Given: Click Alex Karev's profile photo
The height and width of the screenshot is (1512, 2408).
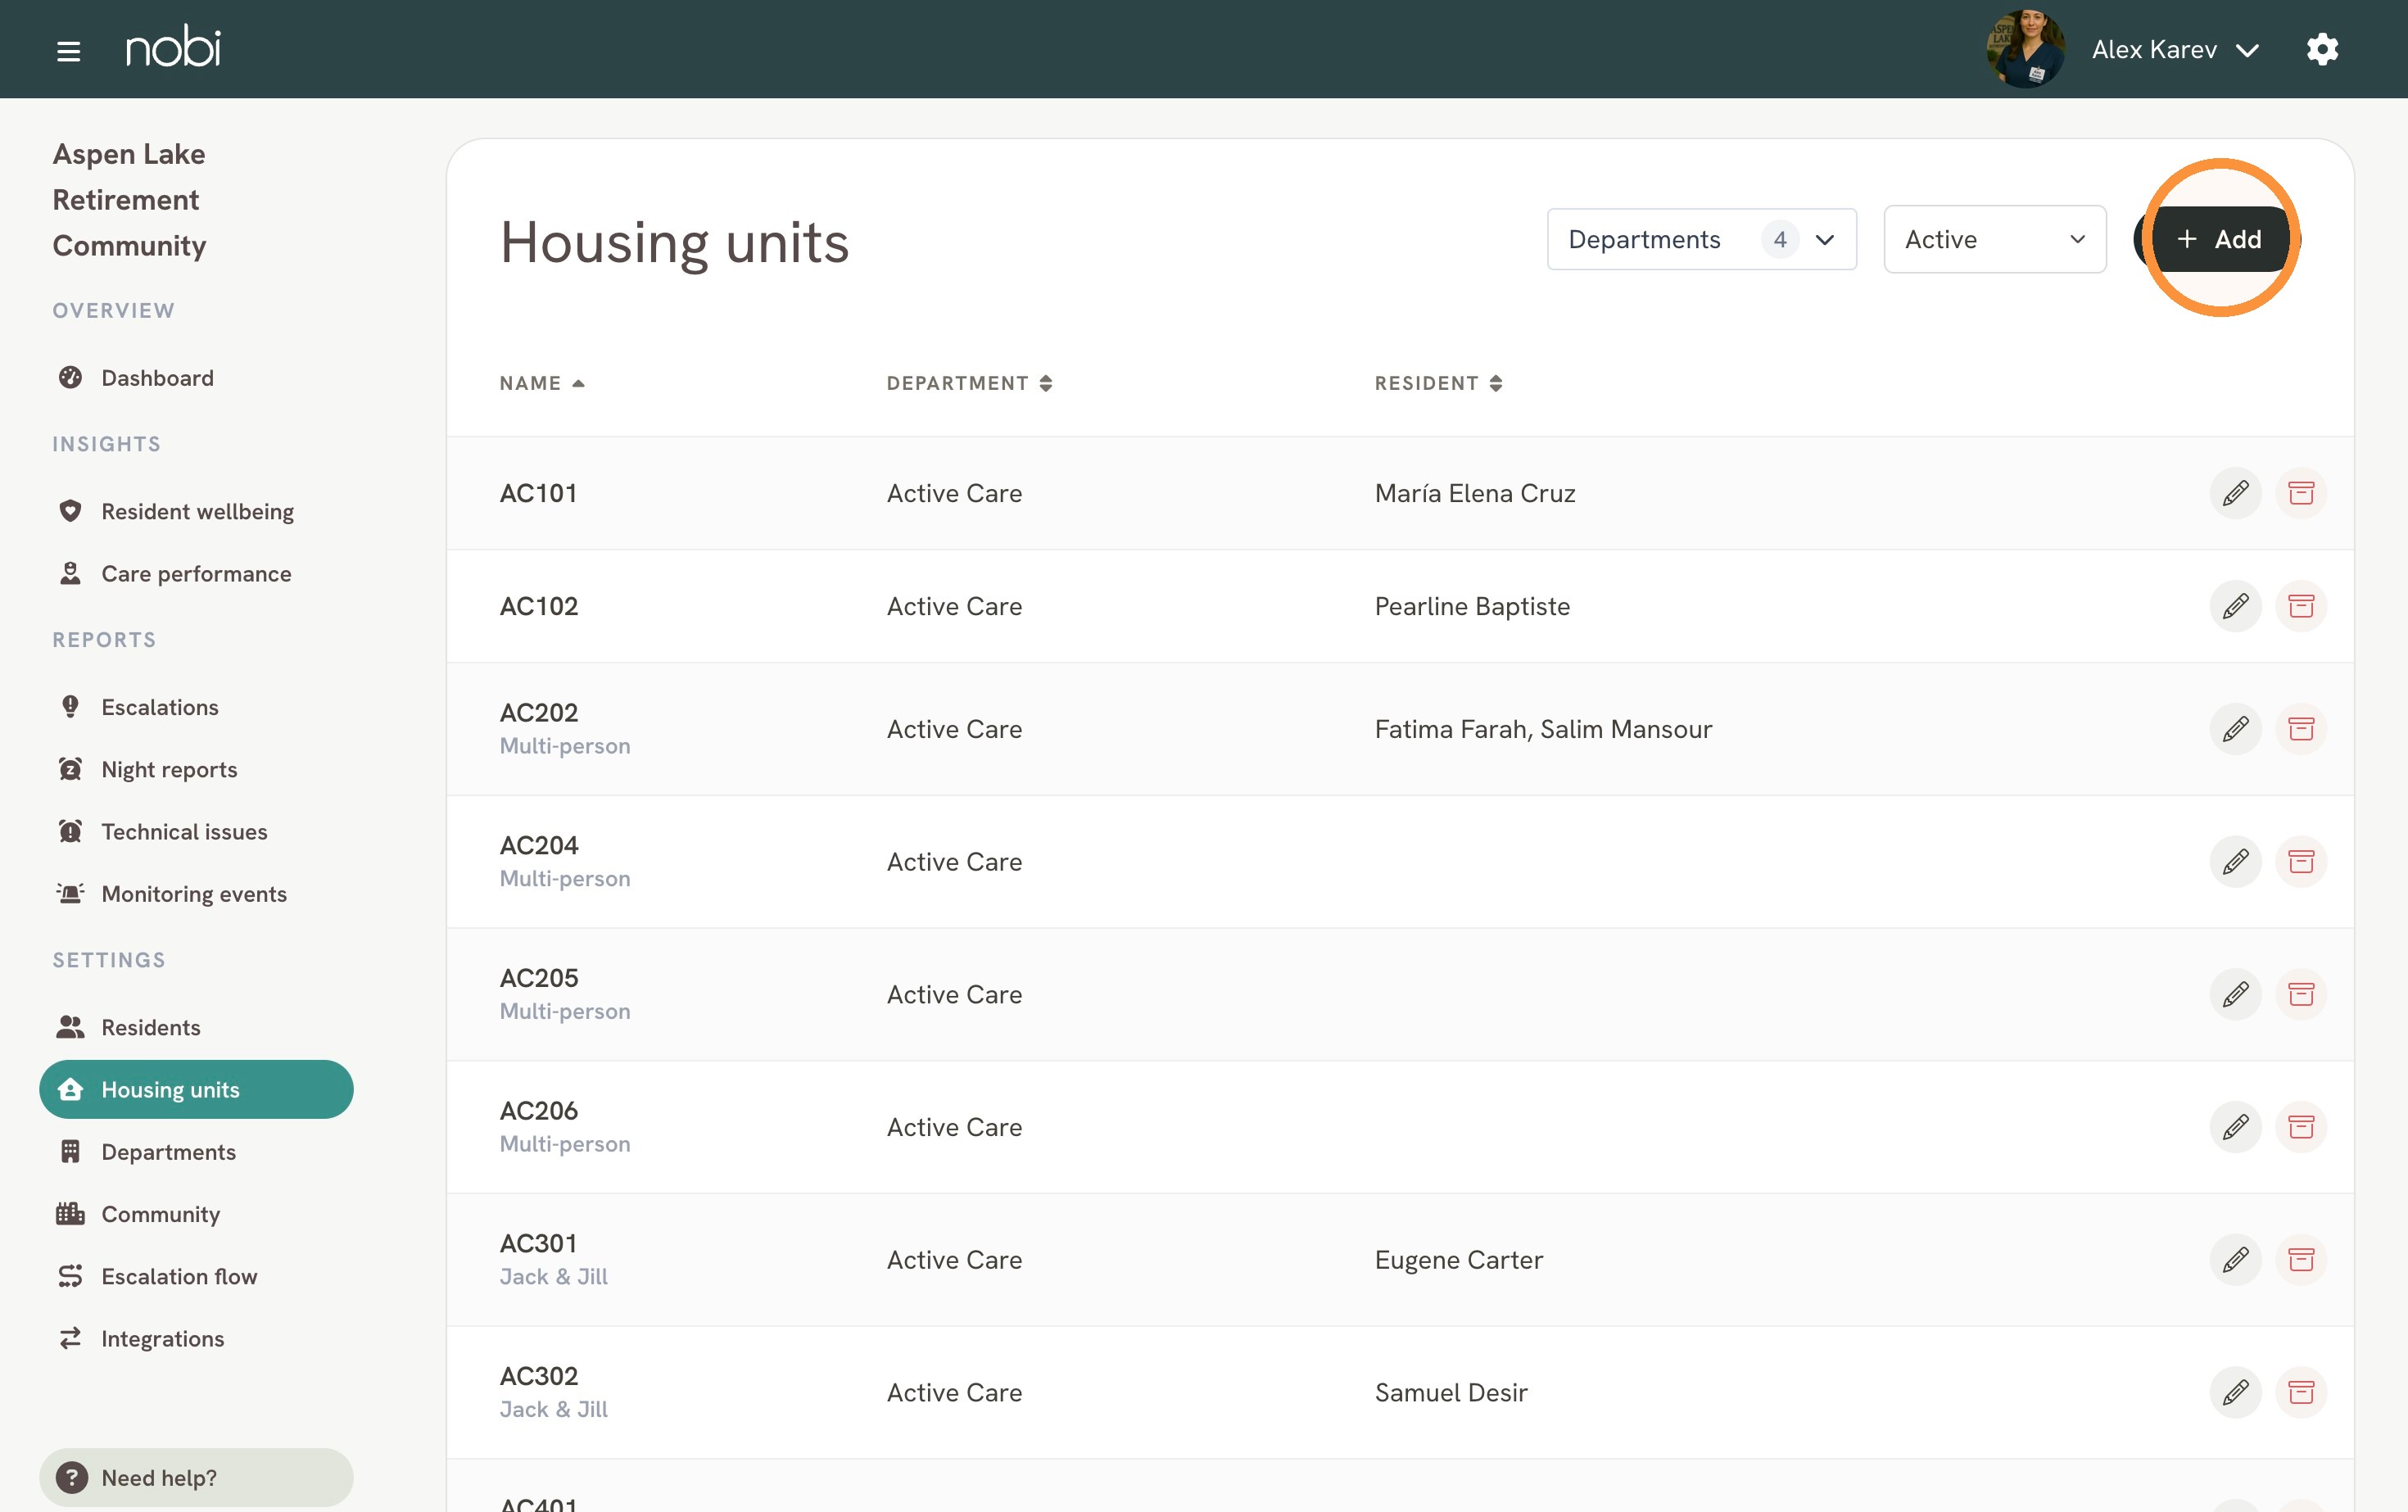Looking at the screenshot, I should click(x=2025, y=49).
